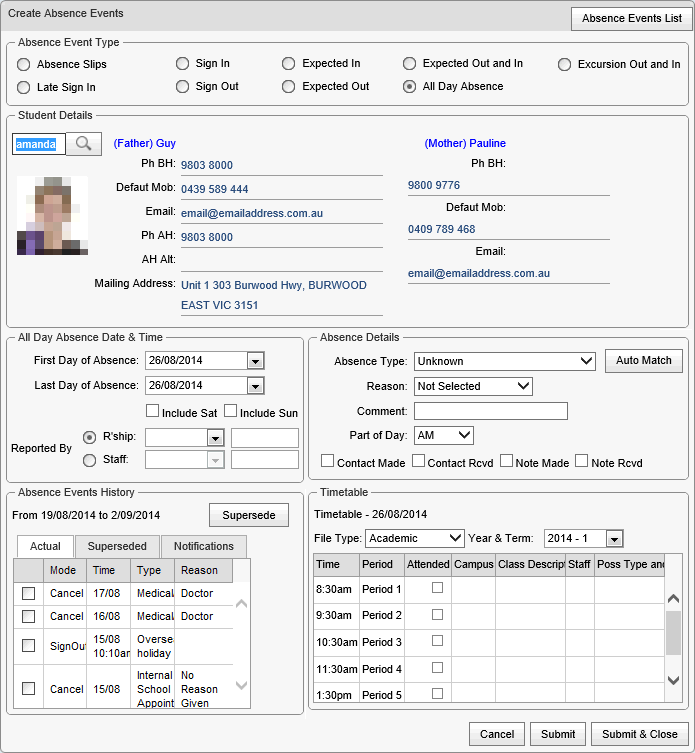Tick the Contact Made checkbox

coord(328,461)
